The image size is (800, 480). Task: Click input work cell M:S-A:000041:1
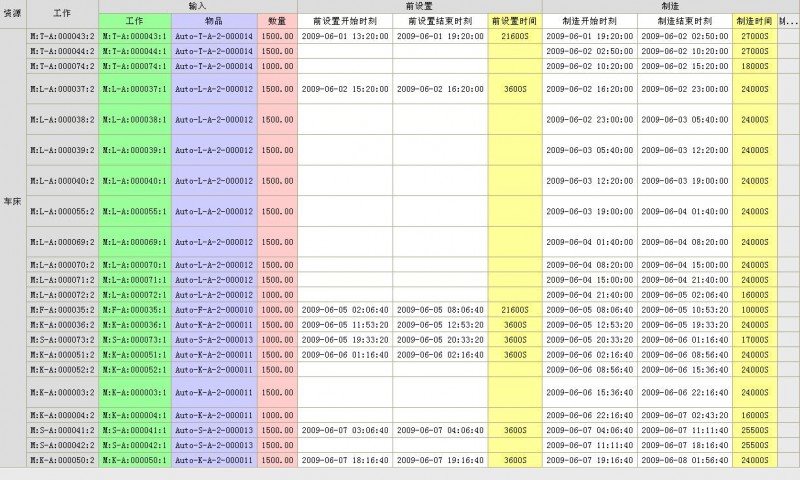(135, 430)
